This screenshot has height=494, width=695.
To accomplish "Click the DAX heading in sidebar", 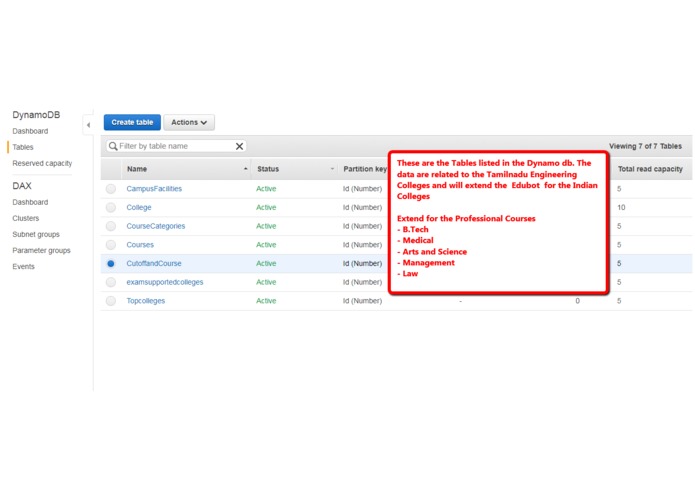I will (x=22, y=186).
